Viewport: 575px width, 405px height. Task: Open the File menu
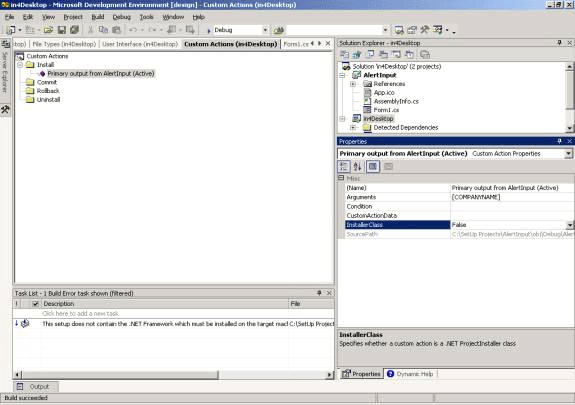click(10, 17)
